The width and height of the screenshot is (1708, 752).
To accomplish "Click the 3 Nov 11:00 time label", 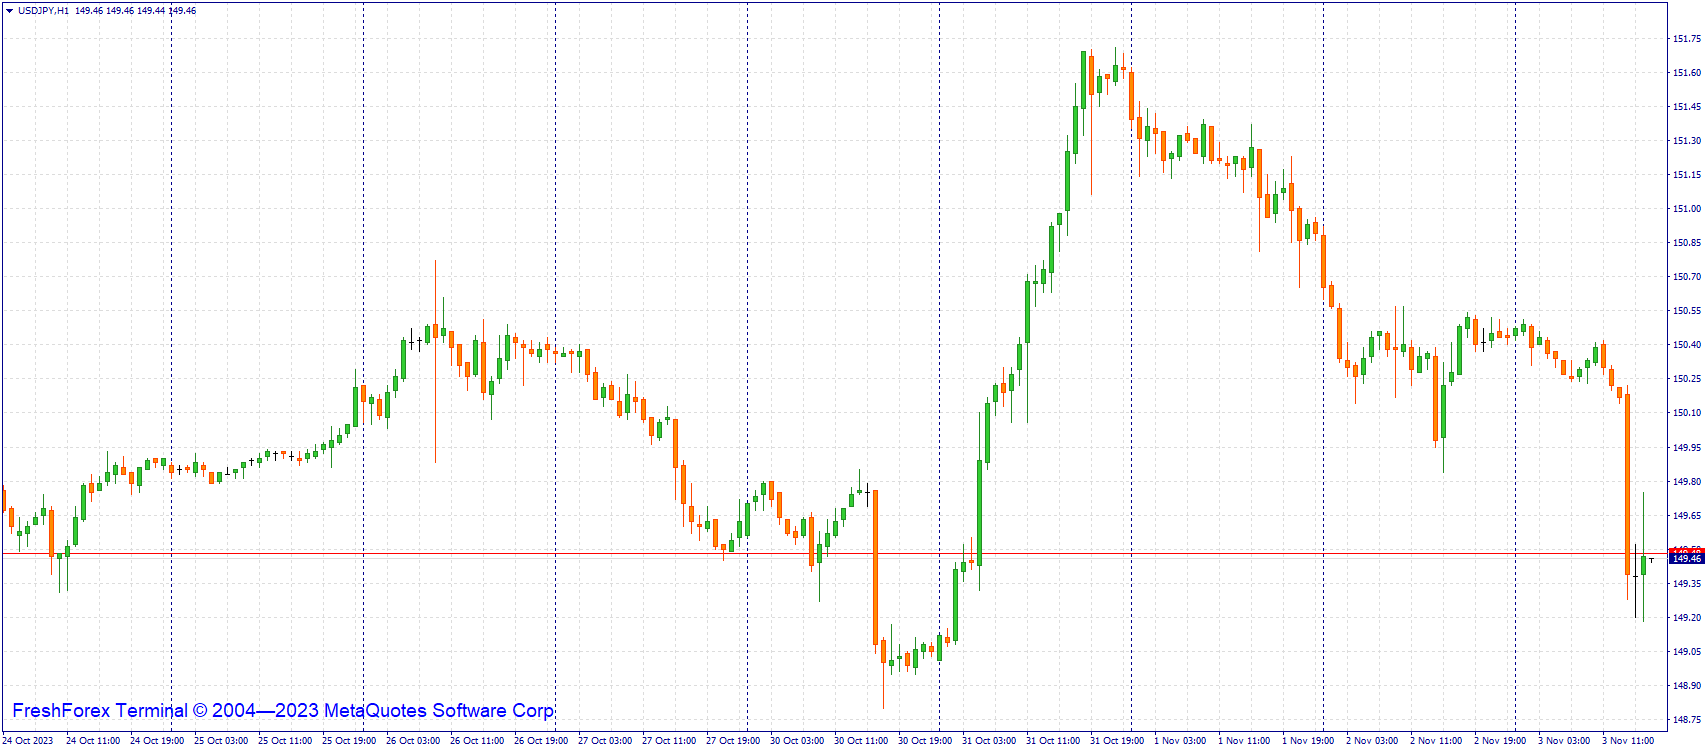I will (1628, 741).
